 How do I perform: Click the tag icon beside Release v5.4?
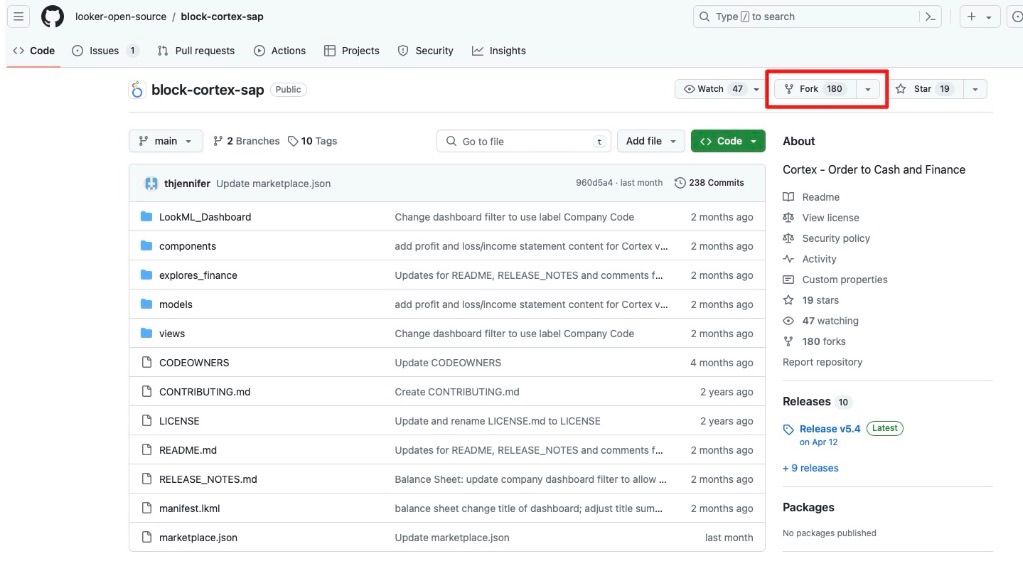[788, 429]
